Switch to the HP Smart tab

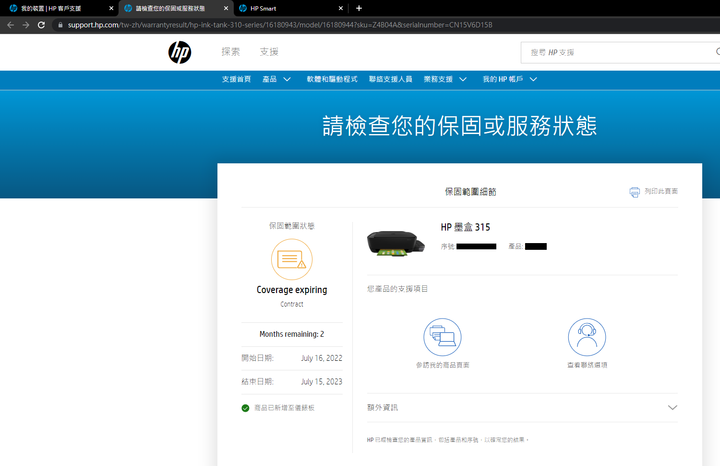click(291, 8)
